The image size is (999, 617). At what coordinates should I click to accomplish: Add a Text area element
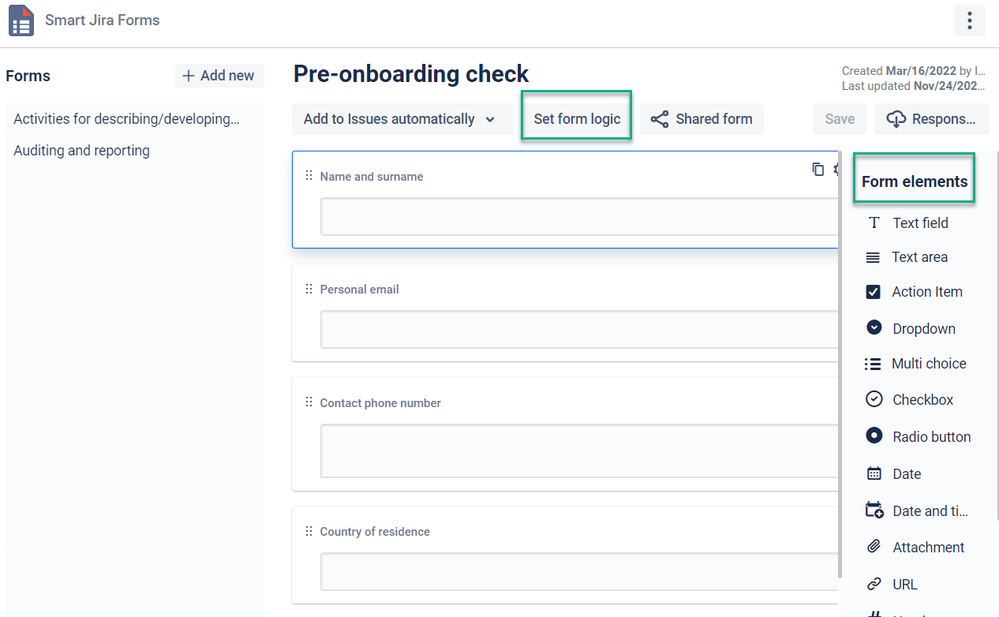coord(919,257)
